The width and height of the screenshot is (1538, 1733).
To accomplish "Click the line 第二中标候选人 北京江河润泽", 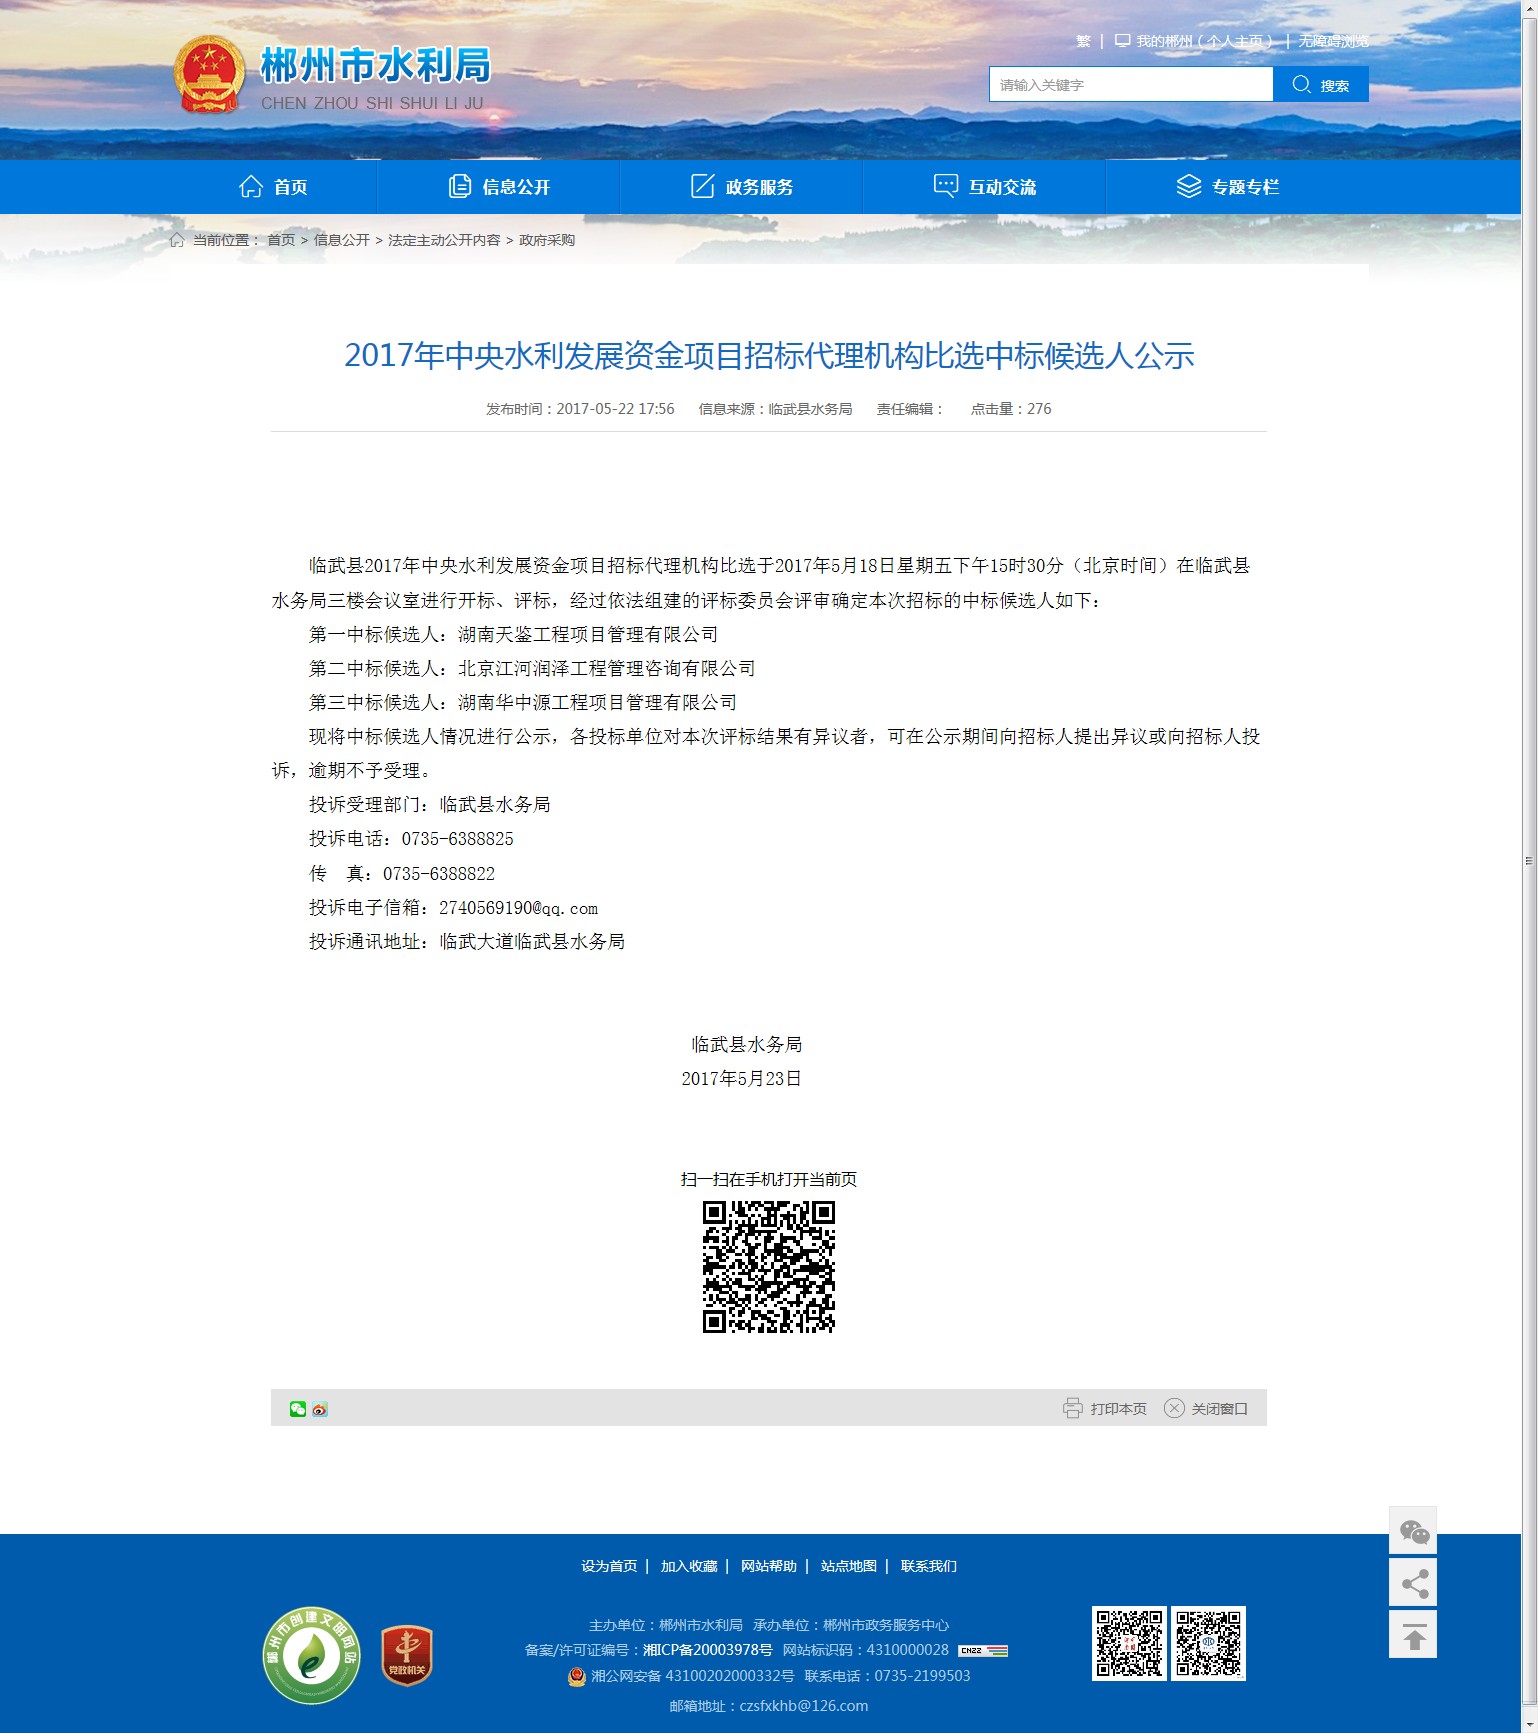I will (532, 668).
